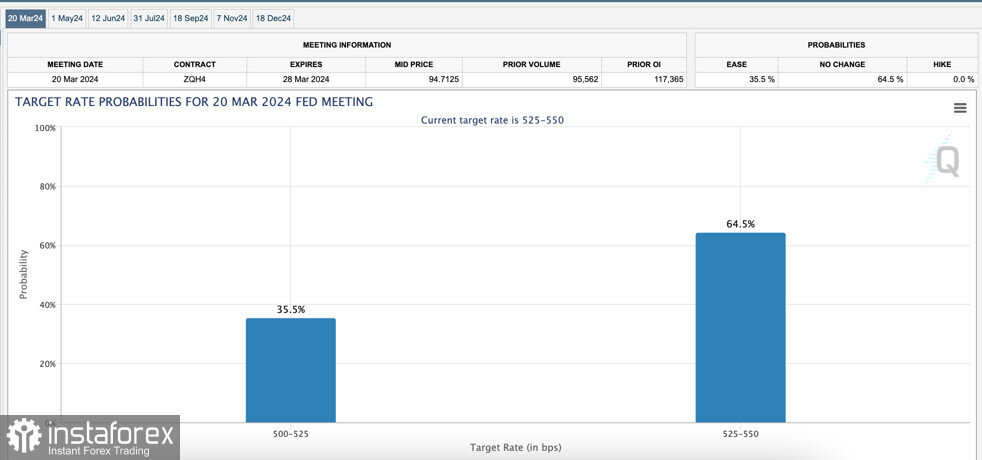Click the MEETING INFORMATION header
982x460 pixels.
pos(347,45)
